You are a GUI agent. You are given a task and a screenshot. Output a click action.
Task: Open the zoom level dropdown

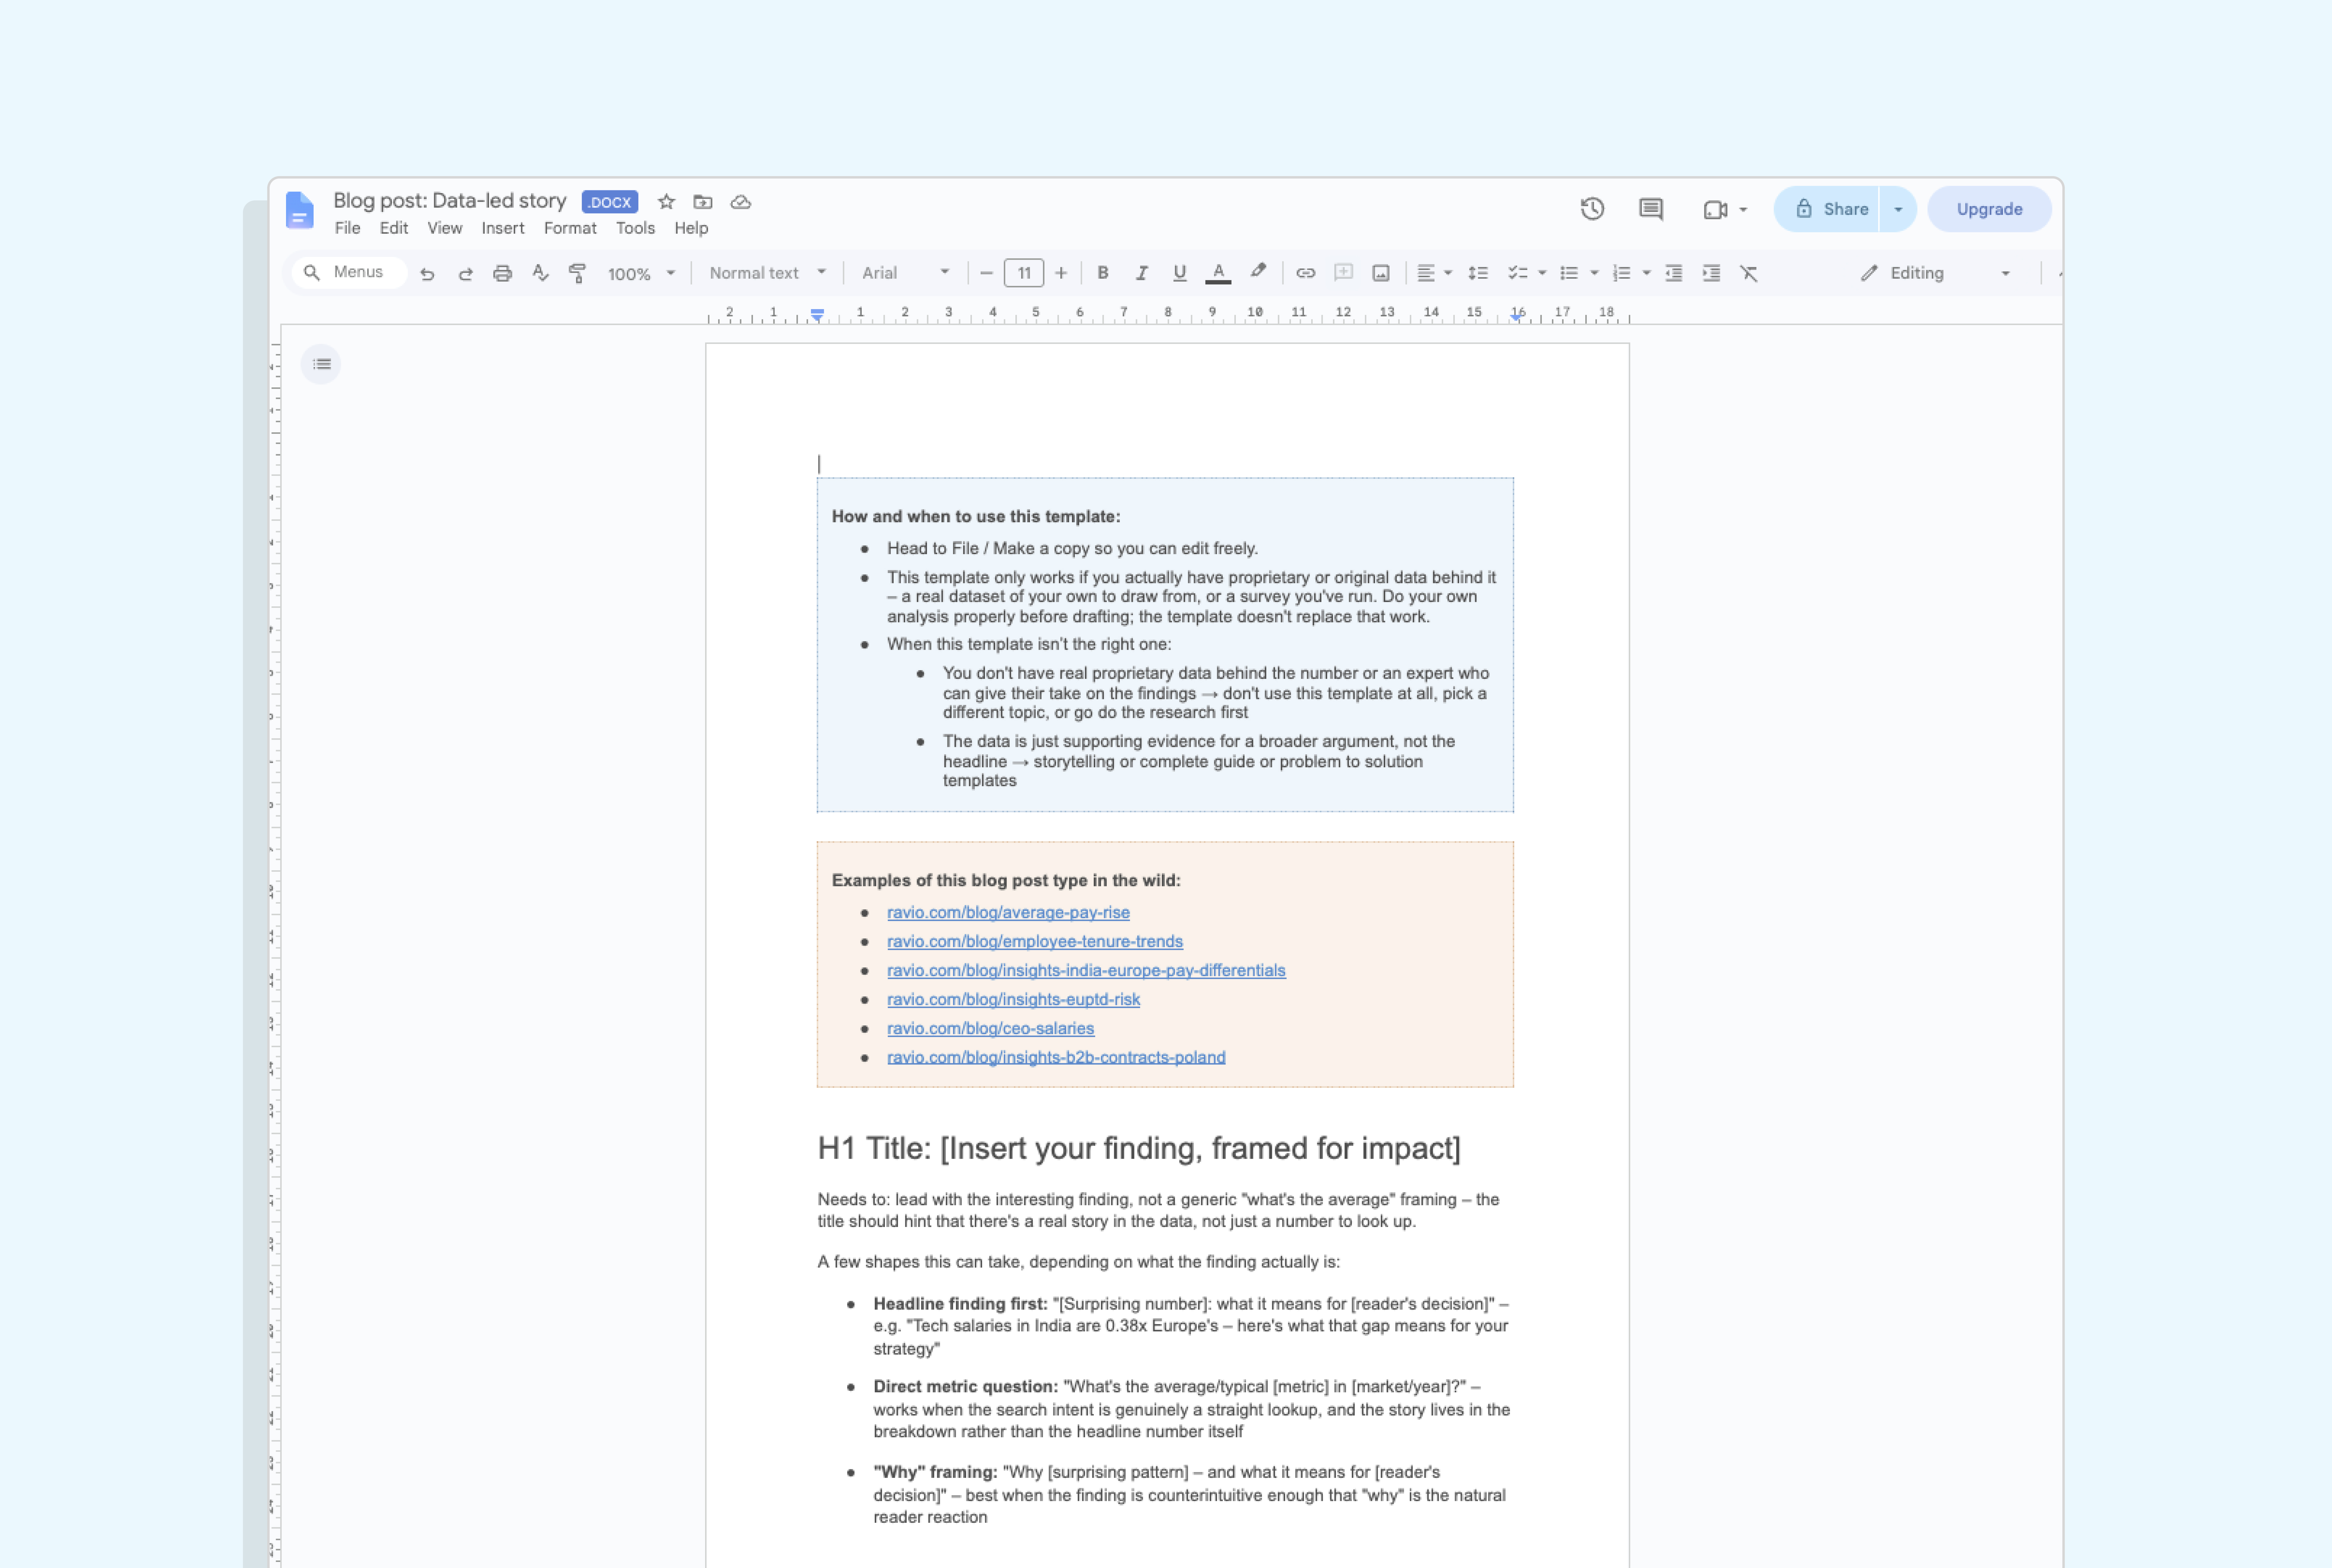tap(642, 274)
